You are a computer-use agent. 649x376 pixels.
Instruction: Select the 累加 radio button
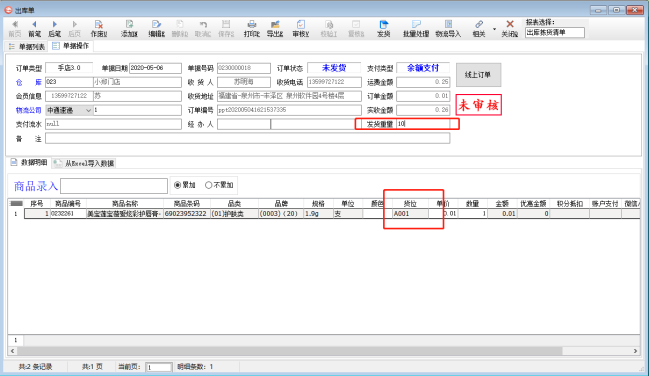tap(178, 185)
